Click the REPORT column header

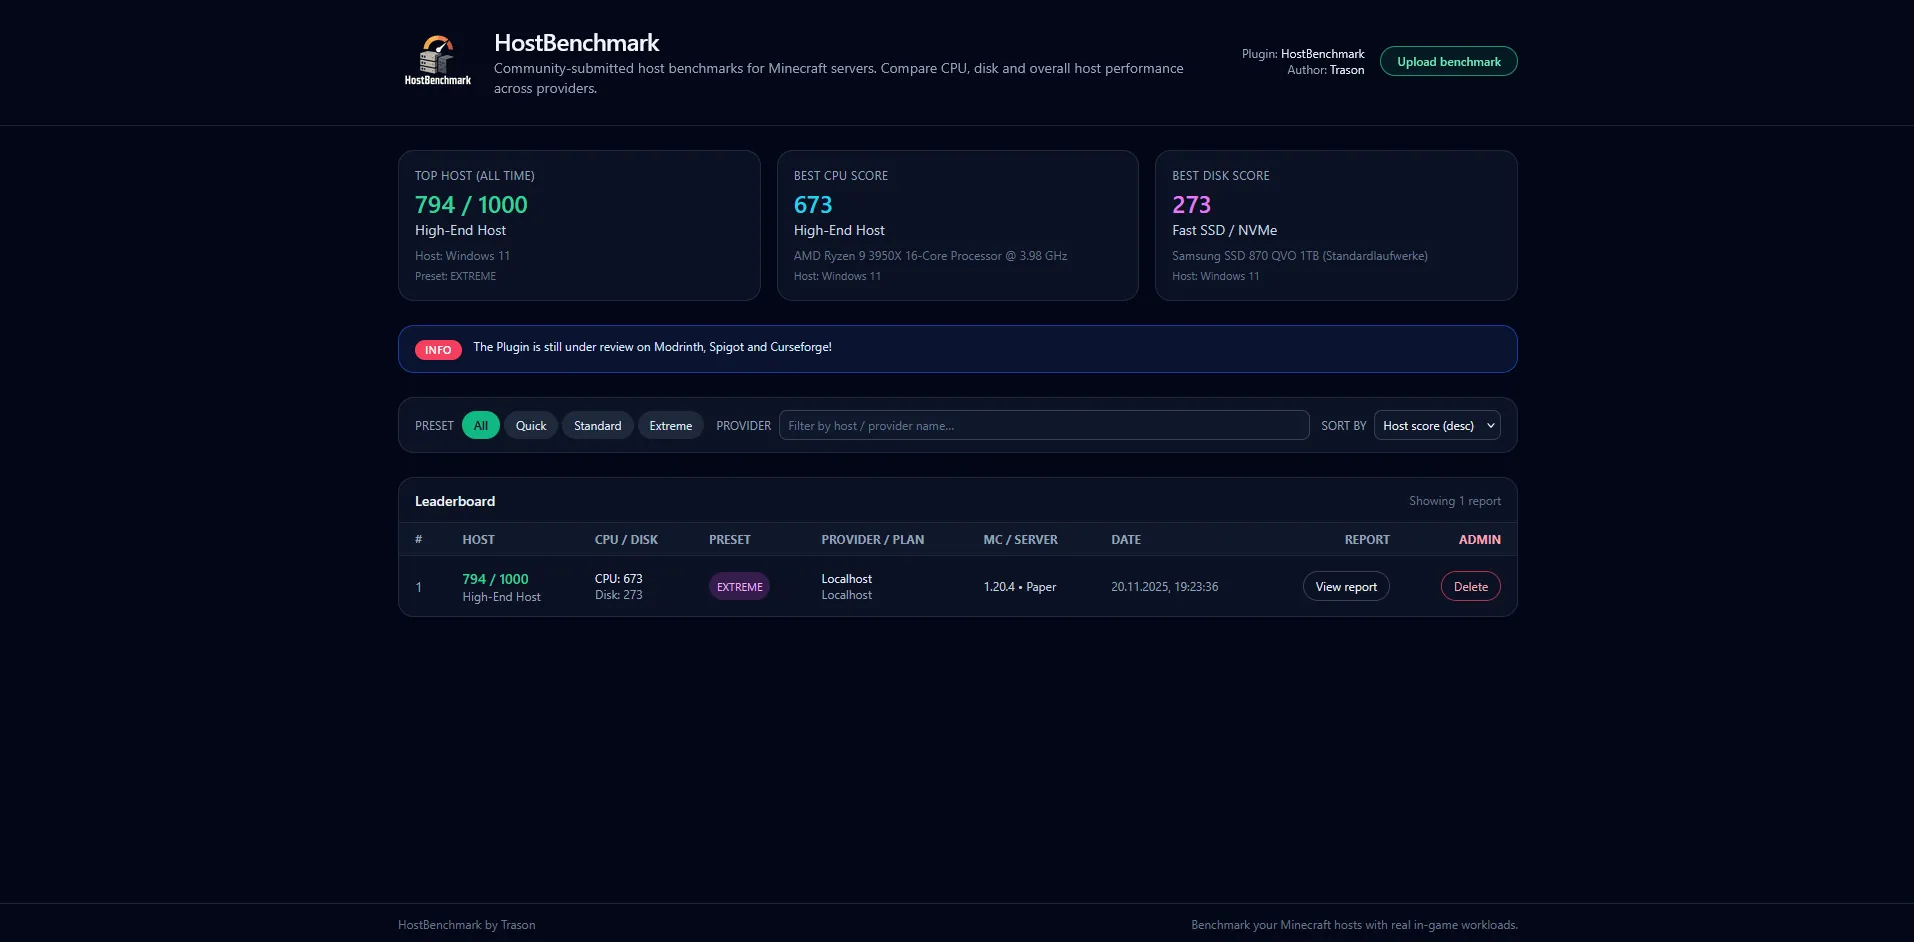click(x=1367, y=540)
